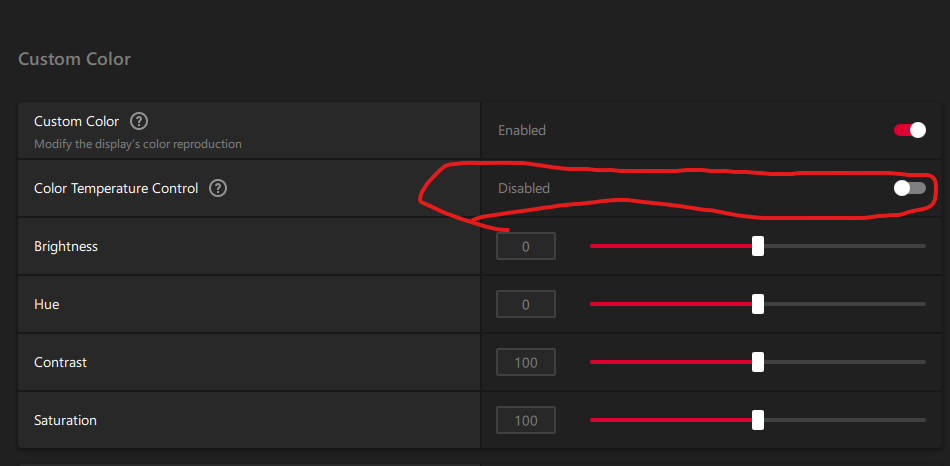Click the Saturation value input field
Image resolution: width=950 pixels, height=466 pixels.
(x=526, y=421)
